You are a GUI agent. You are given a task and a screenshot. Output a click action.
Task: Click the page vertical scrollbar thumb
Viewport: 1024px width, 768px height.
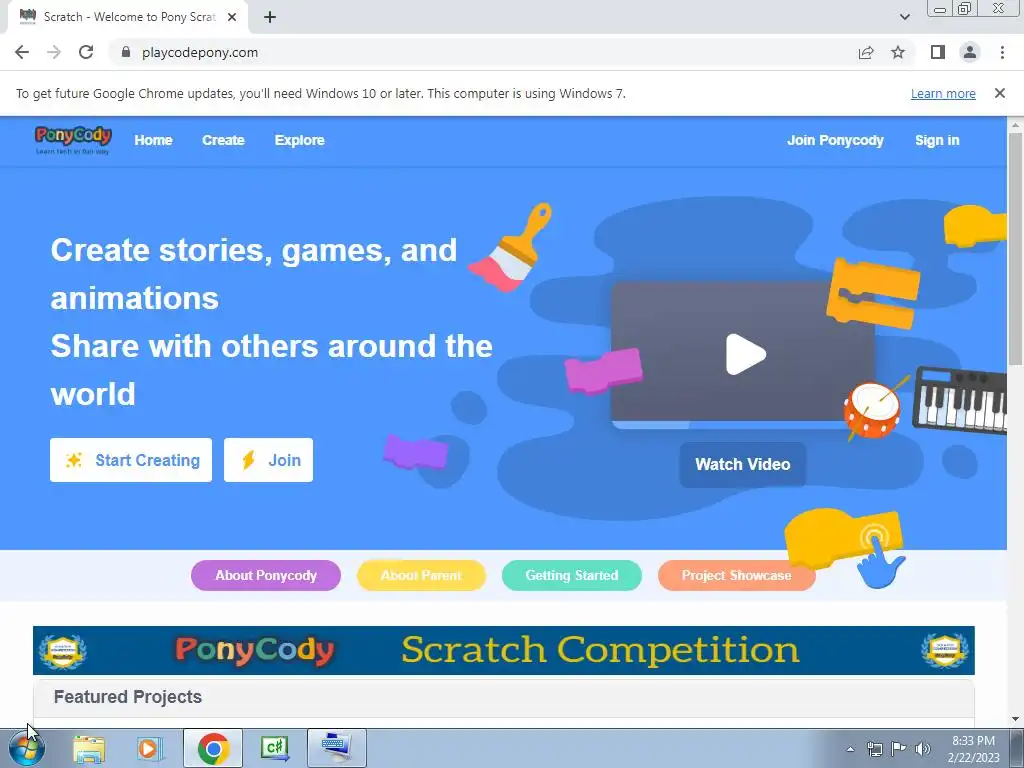[x=1016, y=248]
